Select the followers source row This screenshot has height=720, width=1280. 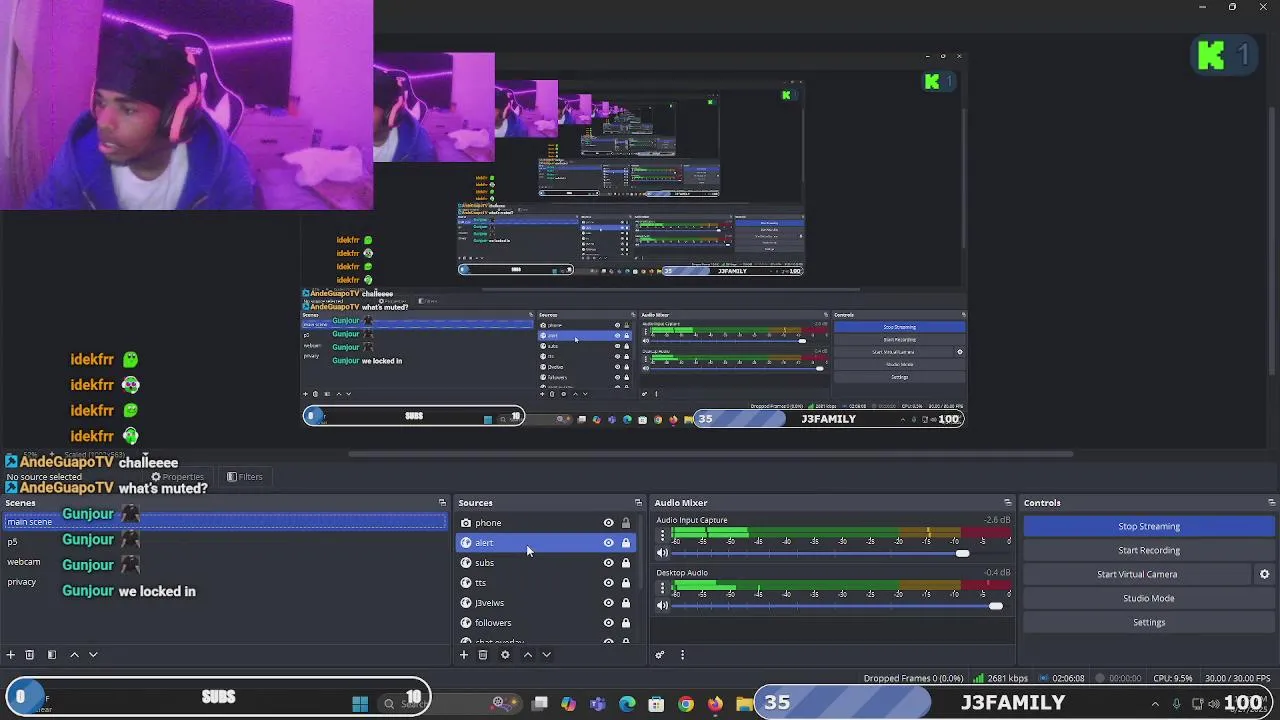click(x=545, y=623)
